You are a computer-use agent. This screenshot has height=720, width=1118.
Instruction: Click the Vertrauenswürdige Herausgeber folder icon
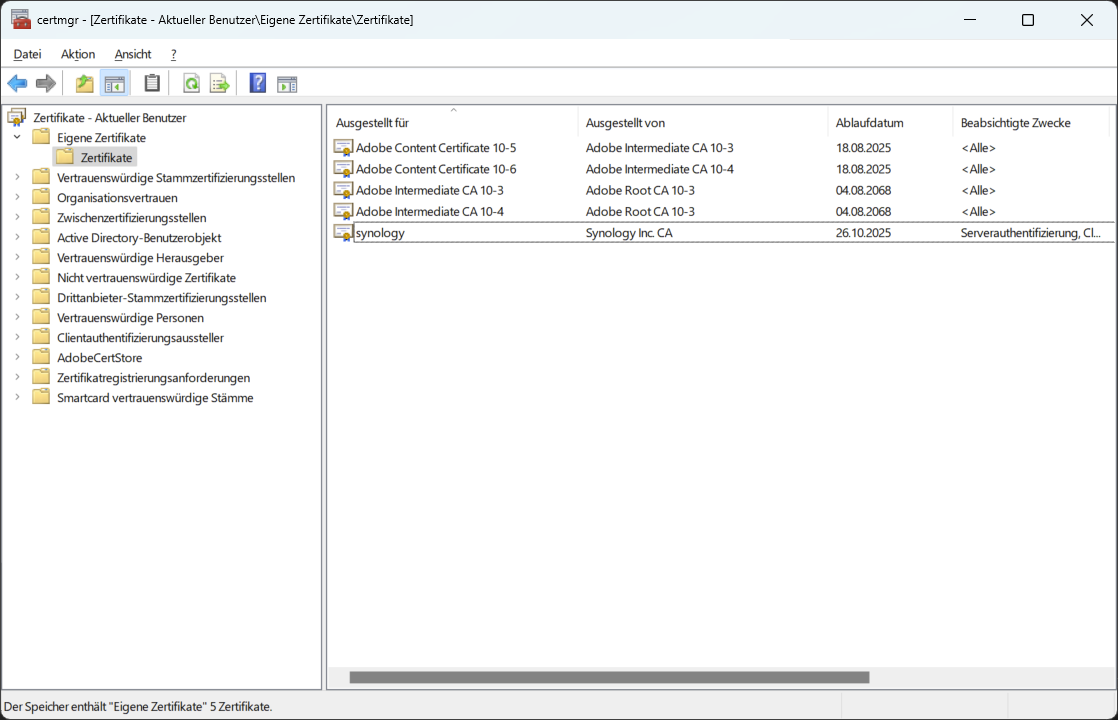pos(41,257)
